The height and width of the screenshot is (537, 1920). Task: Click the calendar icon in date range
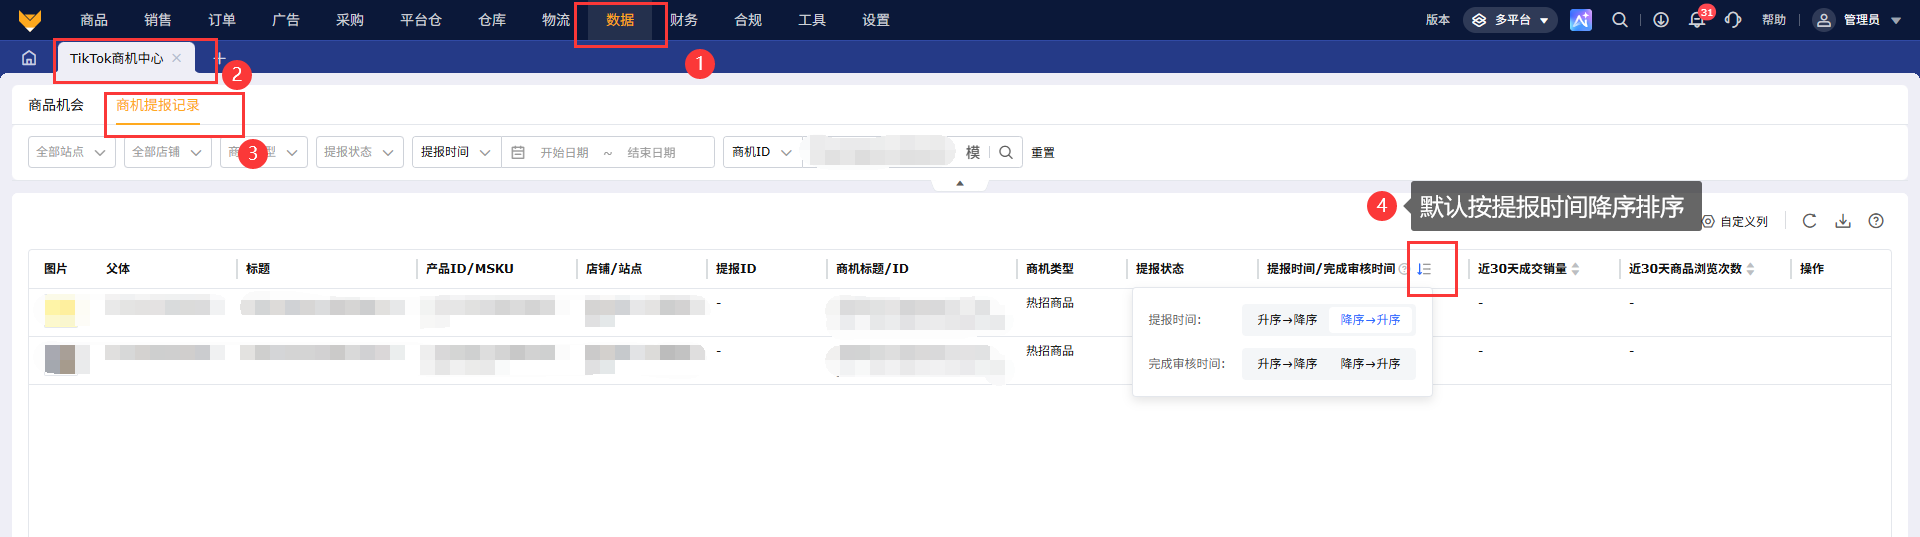pos(518,152)
